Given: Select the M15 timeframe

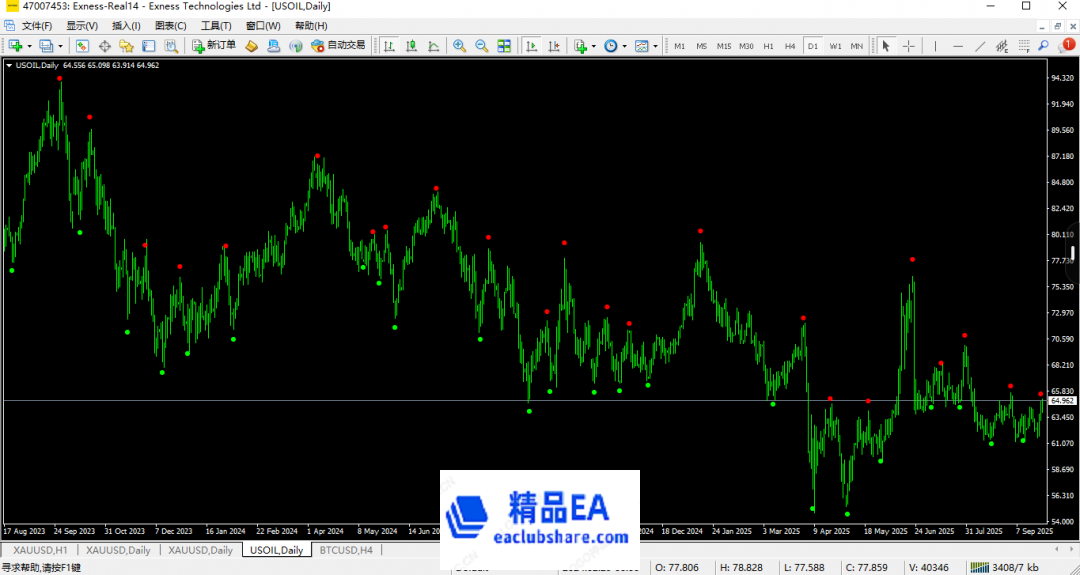Looking at the screenshot, I should coord(724,46).
